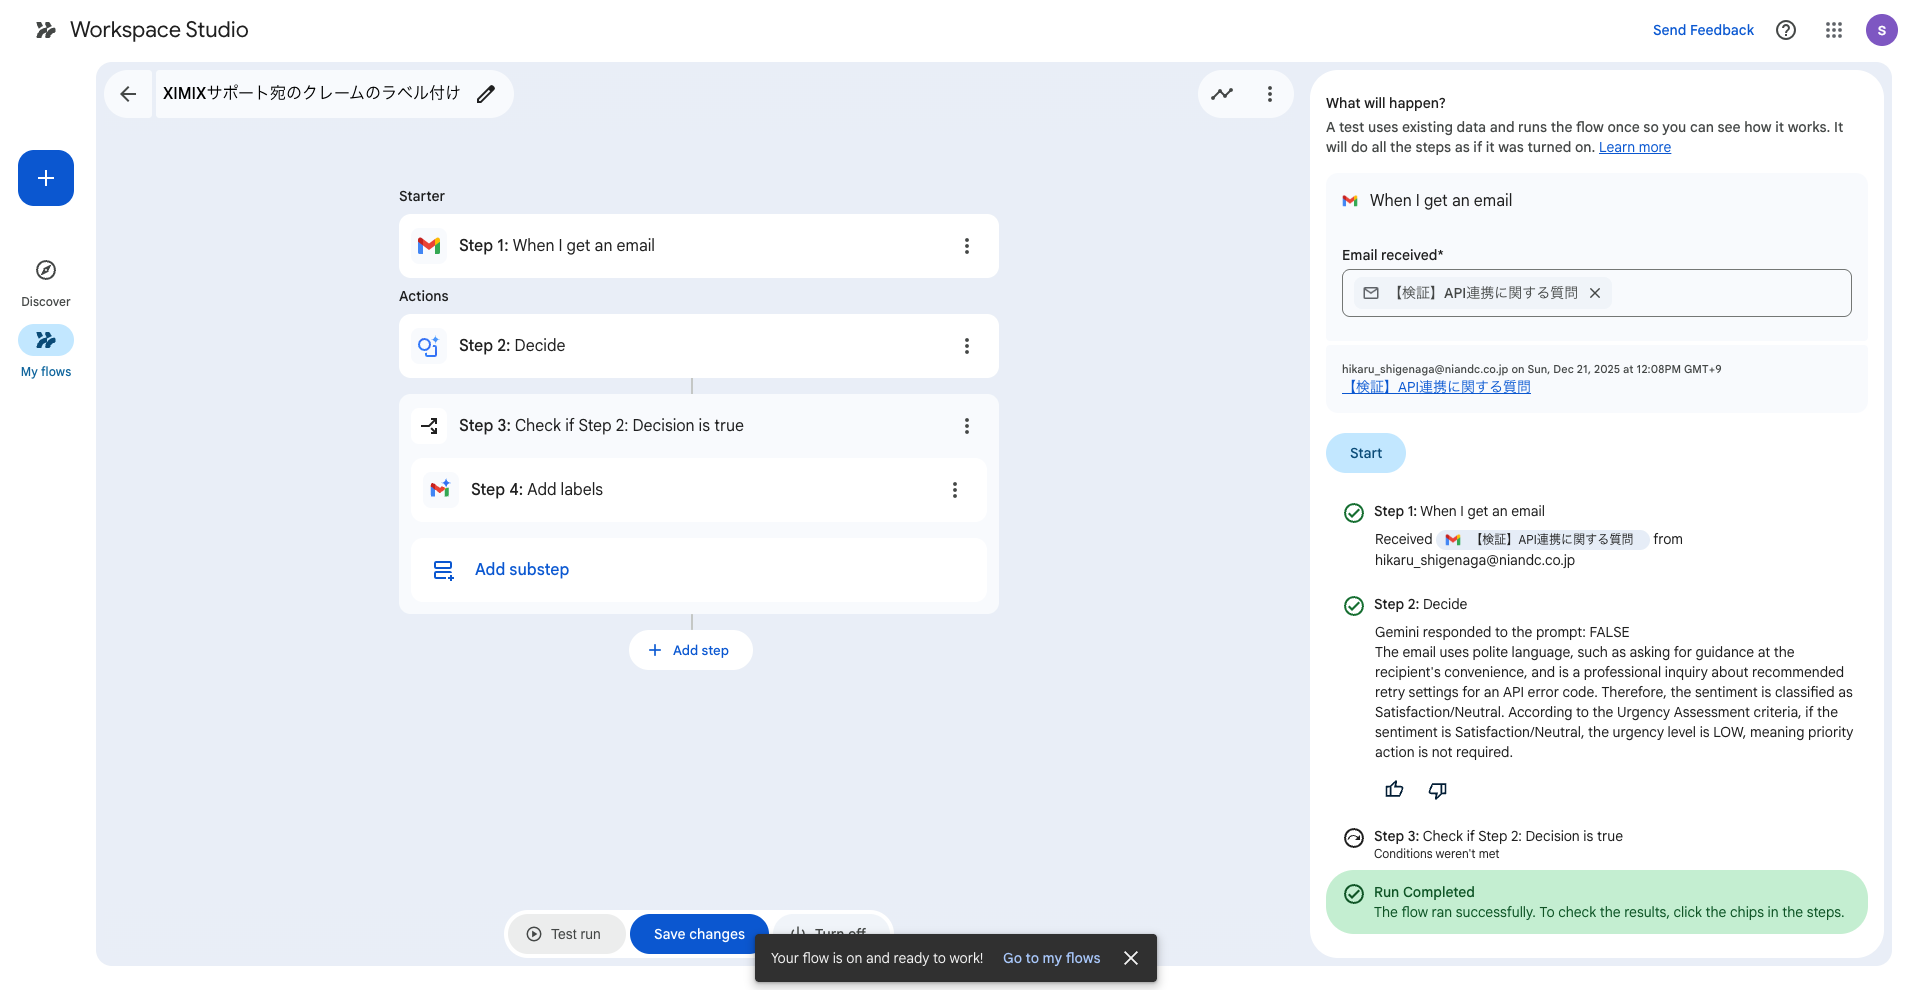Open the flow's top more options menu
1916x990 pixels.
pos(1270,94)
